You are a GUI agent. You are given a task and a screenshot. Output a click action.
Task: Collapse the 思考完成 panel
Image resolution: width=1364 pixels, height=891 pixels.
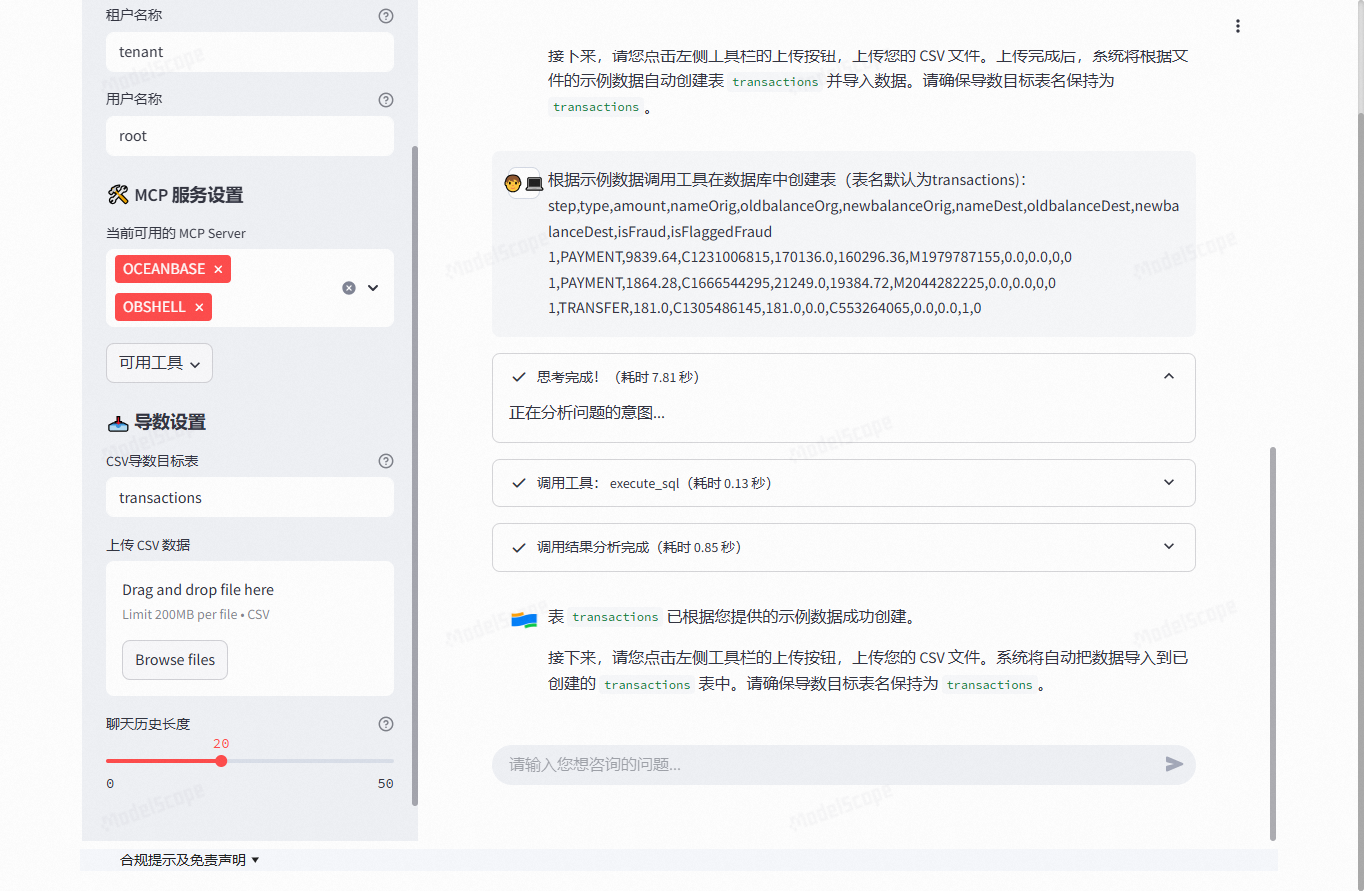coord(1168,375)
